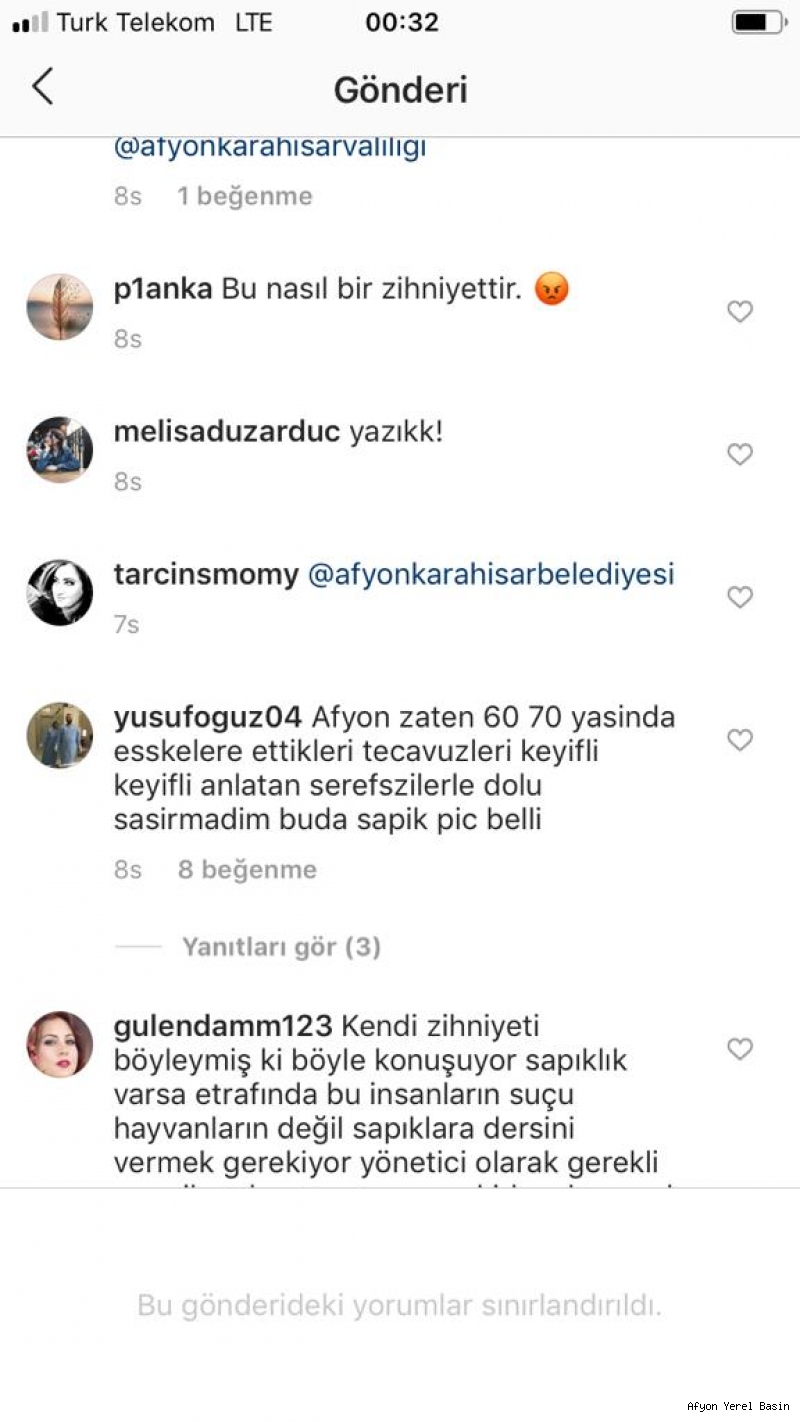View the 1 beğenme likes list
800x1422 pixels.
245,196
